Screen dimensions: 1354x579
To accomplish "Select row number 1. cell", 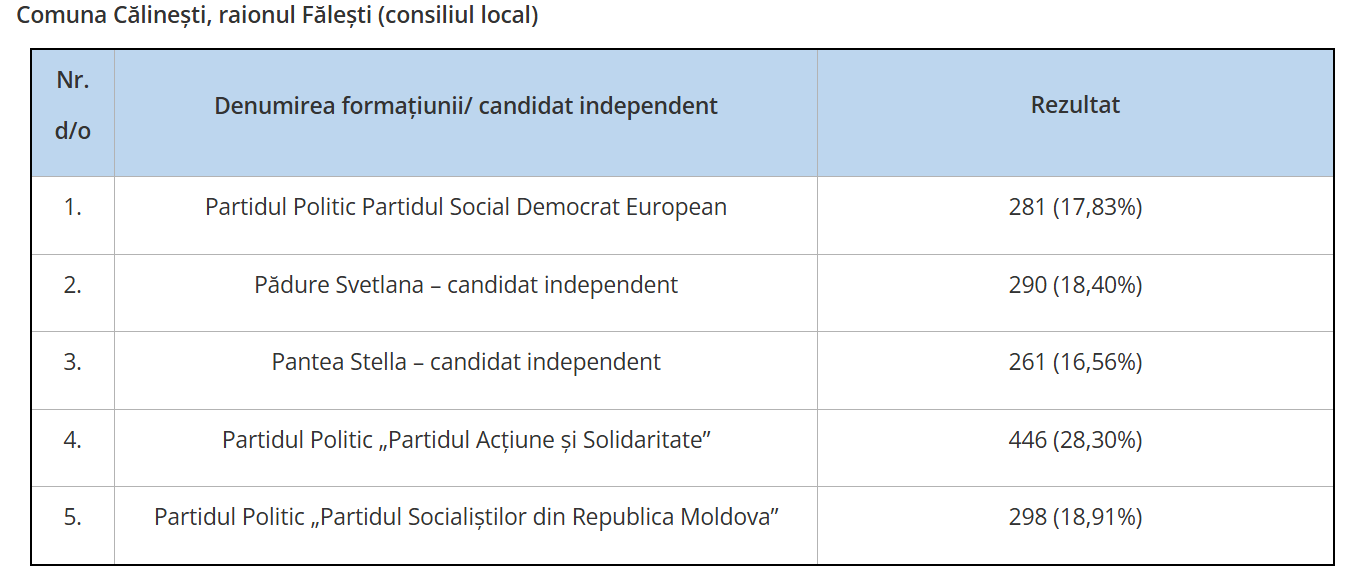I will (72, 207).
